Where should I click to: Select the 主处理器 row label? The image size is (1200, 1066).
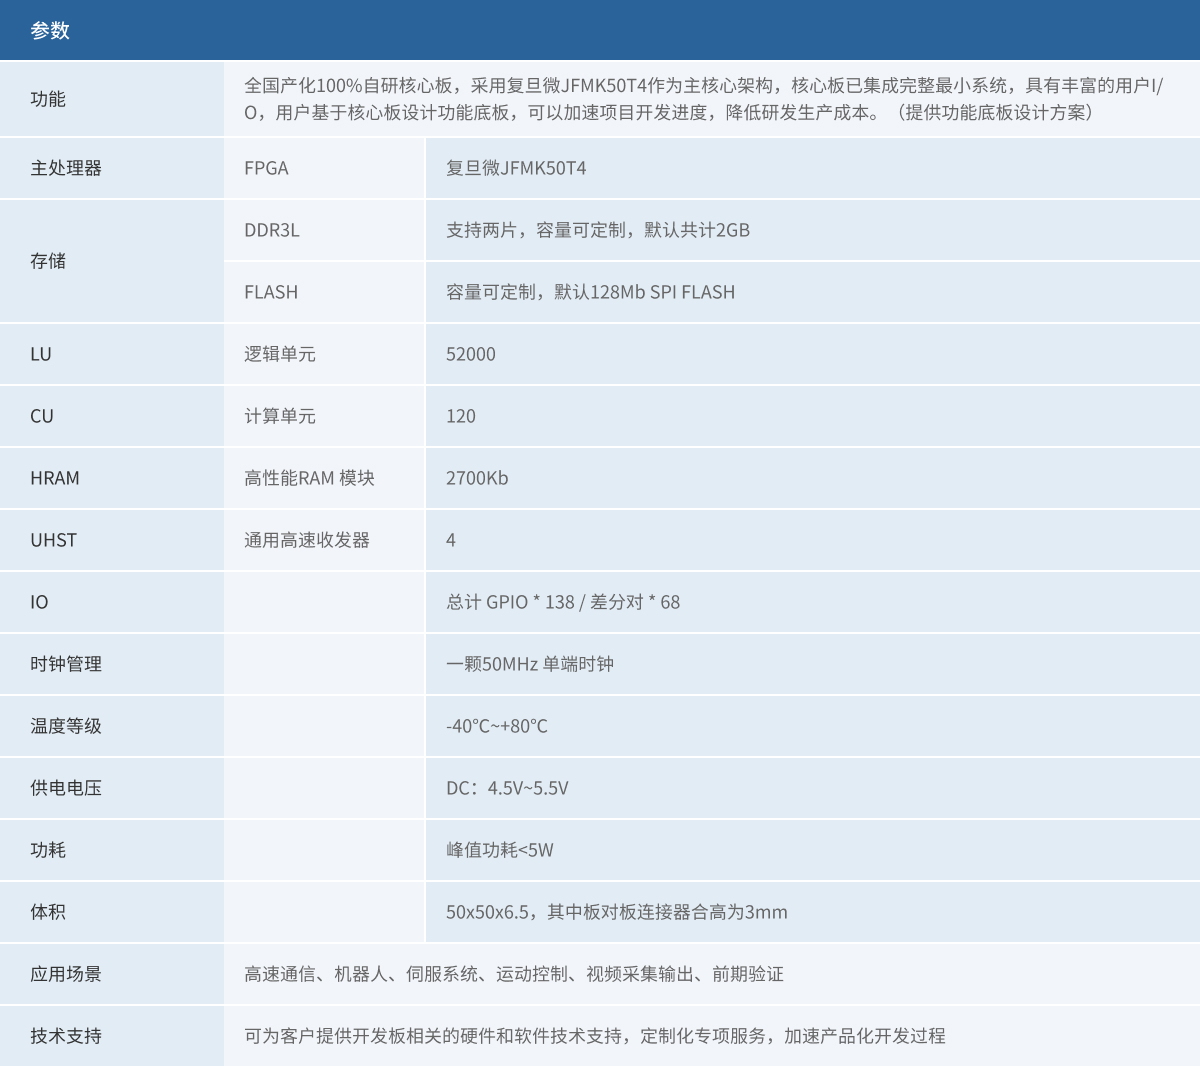[x=66, y=168]
